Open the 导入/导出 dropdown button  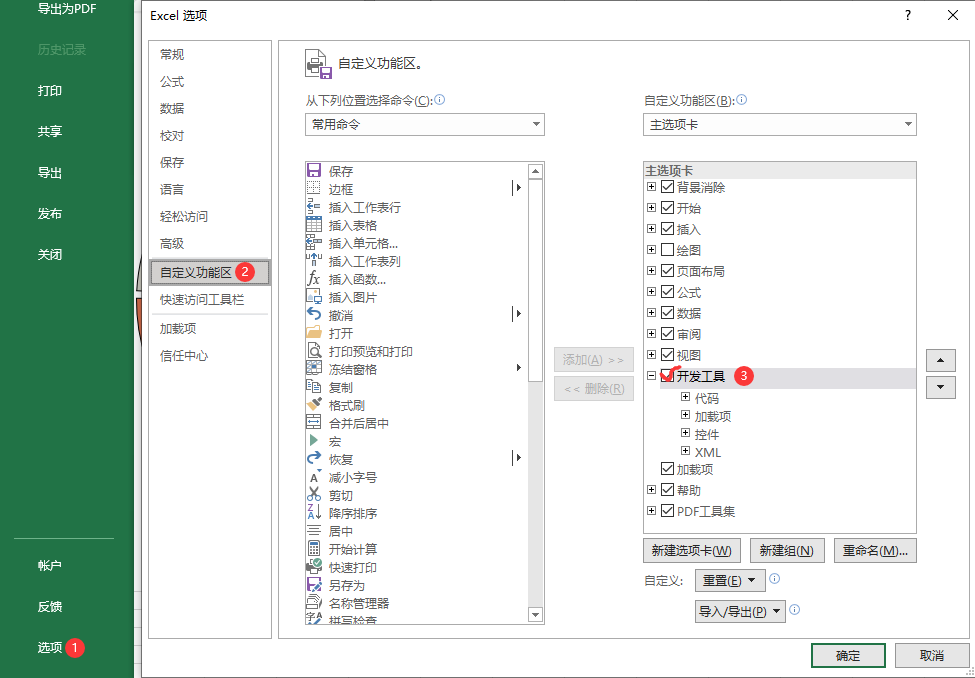tap(740, 611)
